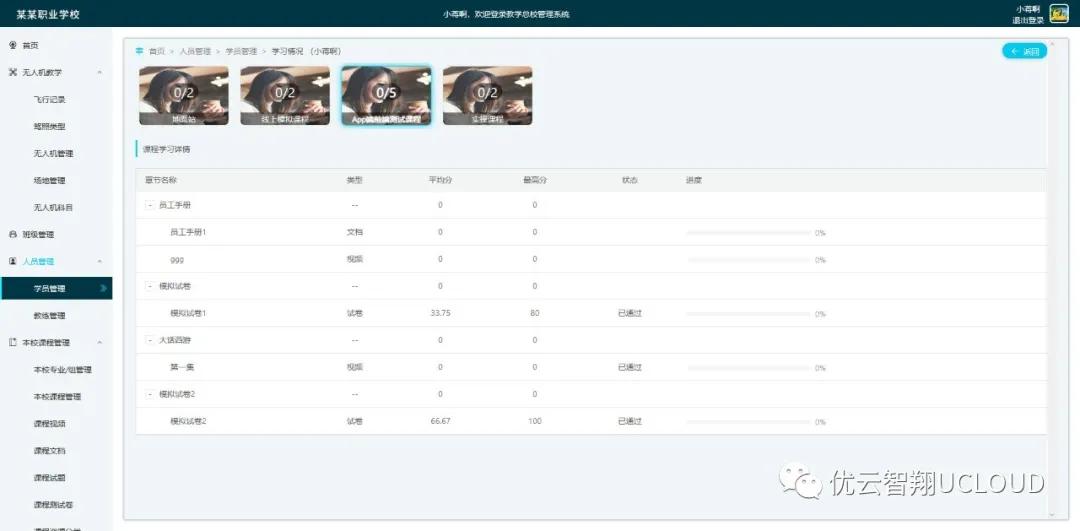Image resolution: width=1080 pixels, height=531 pixels.
Task: Collapse the 无人机教学 sidebar group chevron
Action: 99,72
